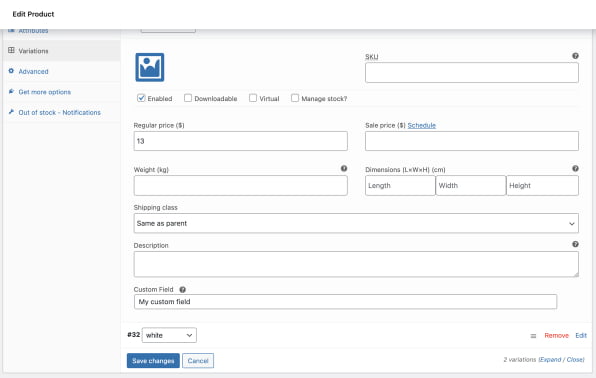Click the Close variations link
596x378 pixels.
[x=575, y=359]
